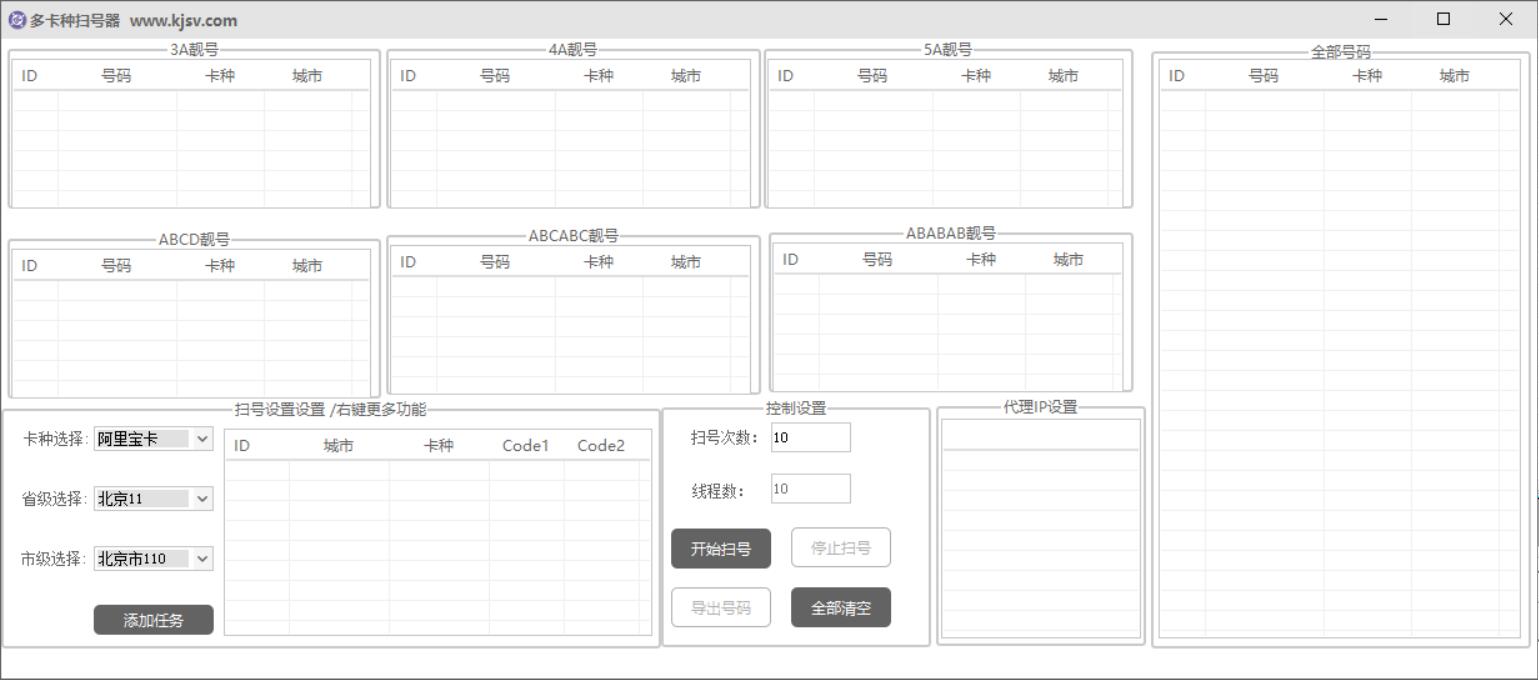The height and width of the screenshot is (680, 1539).
Task: Click the 停止扫号 stop scanning button
Action: click(x=840, y=548)
